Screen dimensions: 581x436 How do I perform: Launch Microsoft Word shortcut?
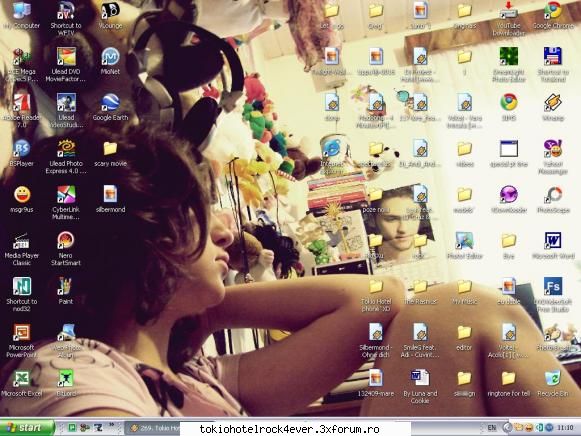click(553, 245)
